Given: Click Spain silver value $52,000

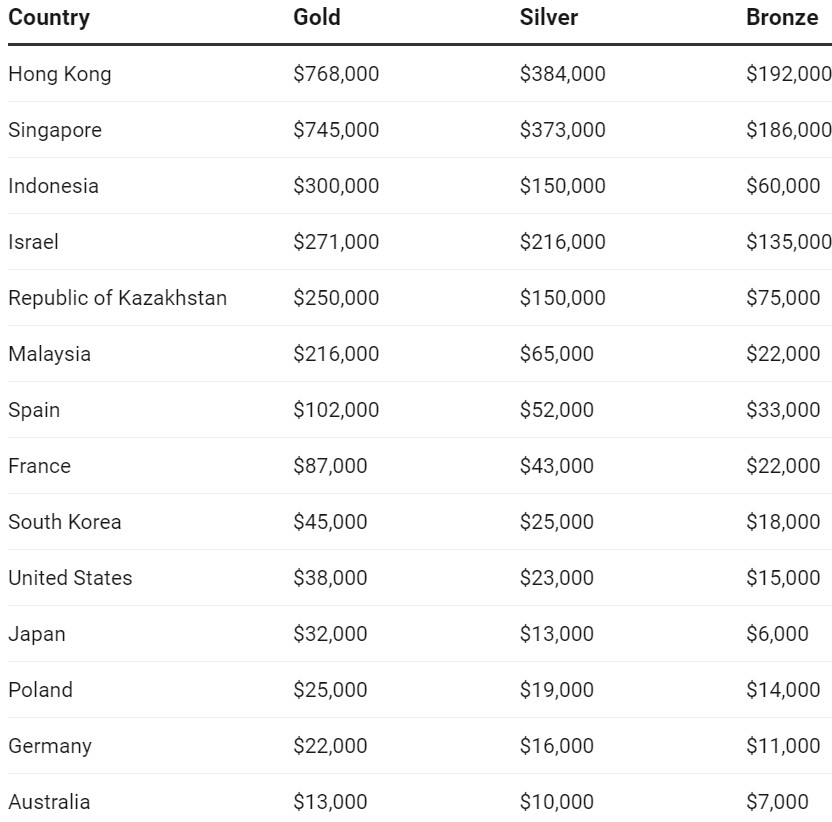Looking at the screenshot, I should [557, 410].
